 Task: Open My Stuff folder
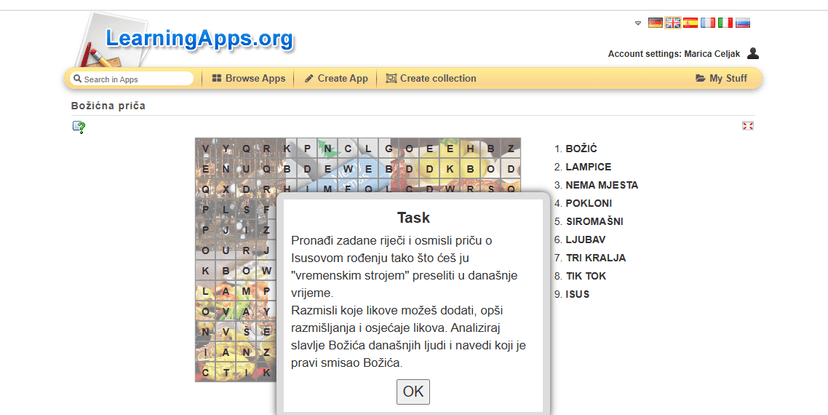[721, 78]
